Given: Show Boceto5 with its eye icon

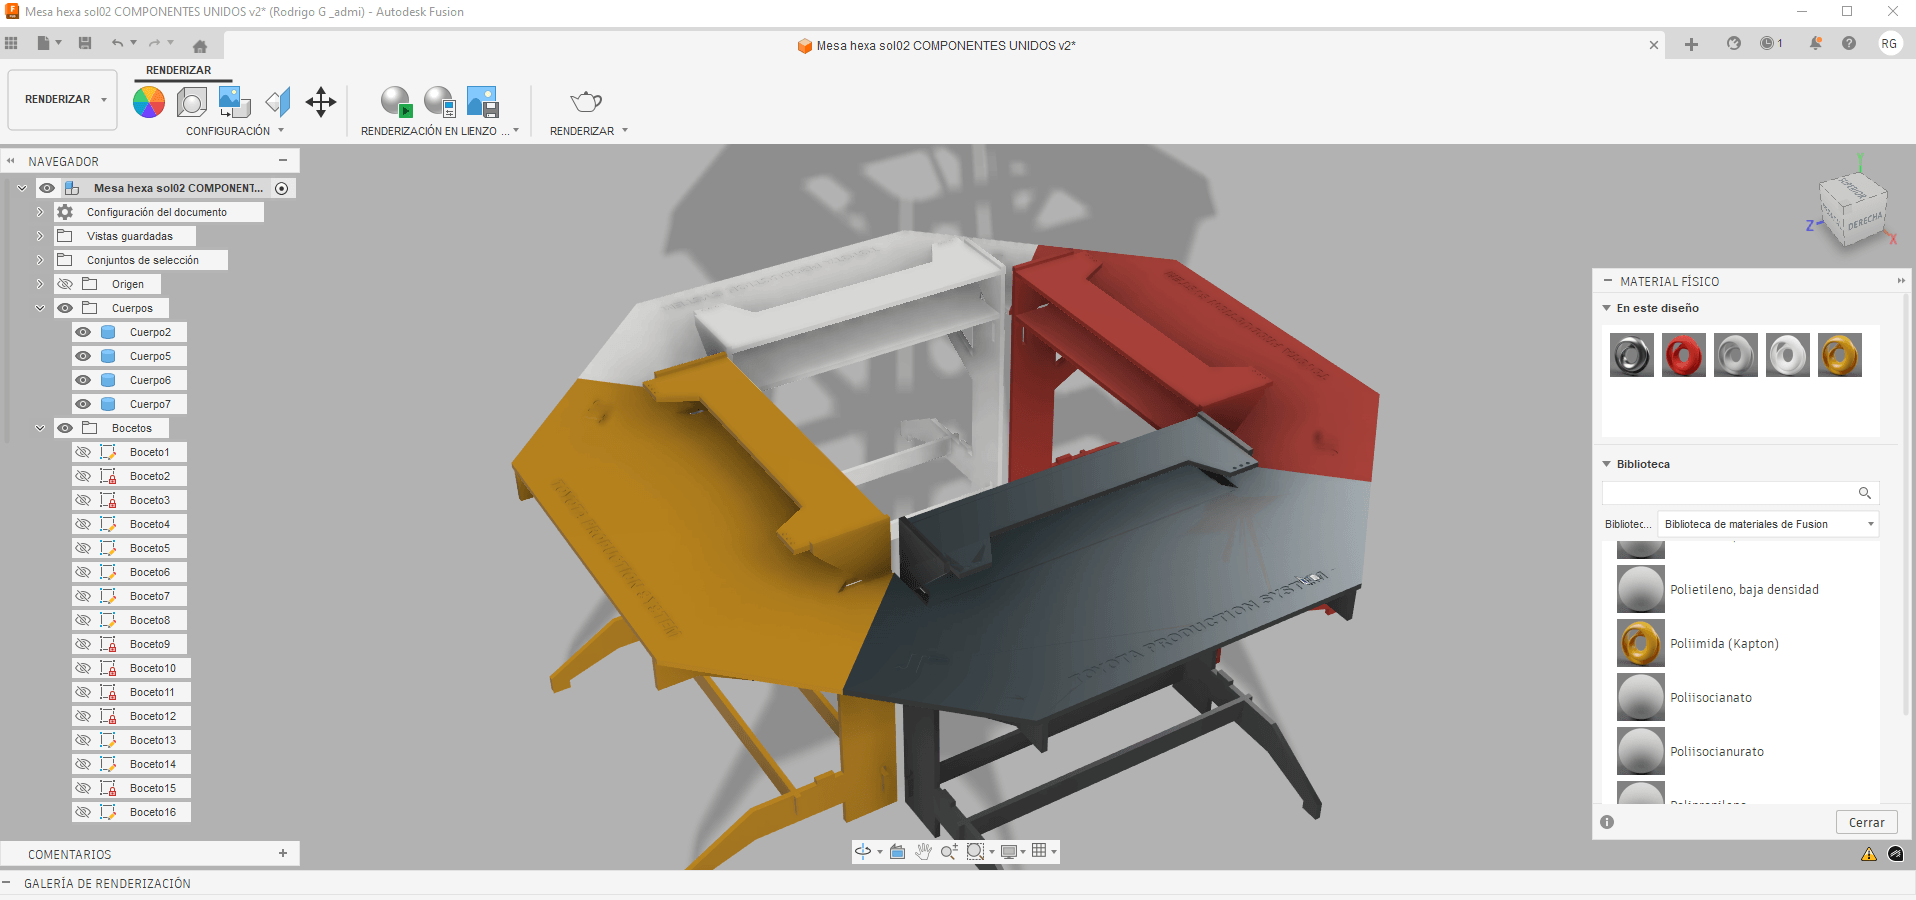Looking at the screenshot, I should [x=83, y=548].
